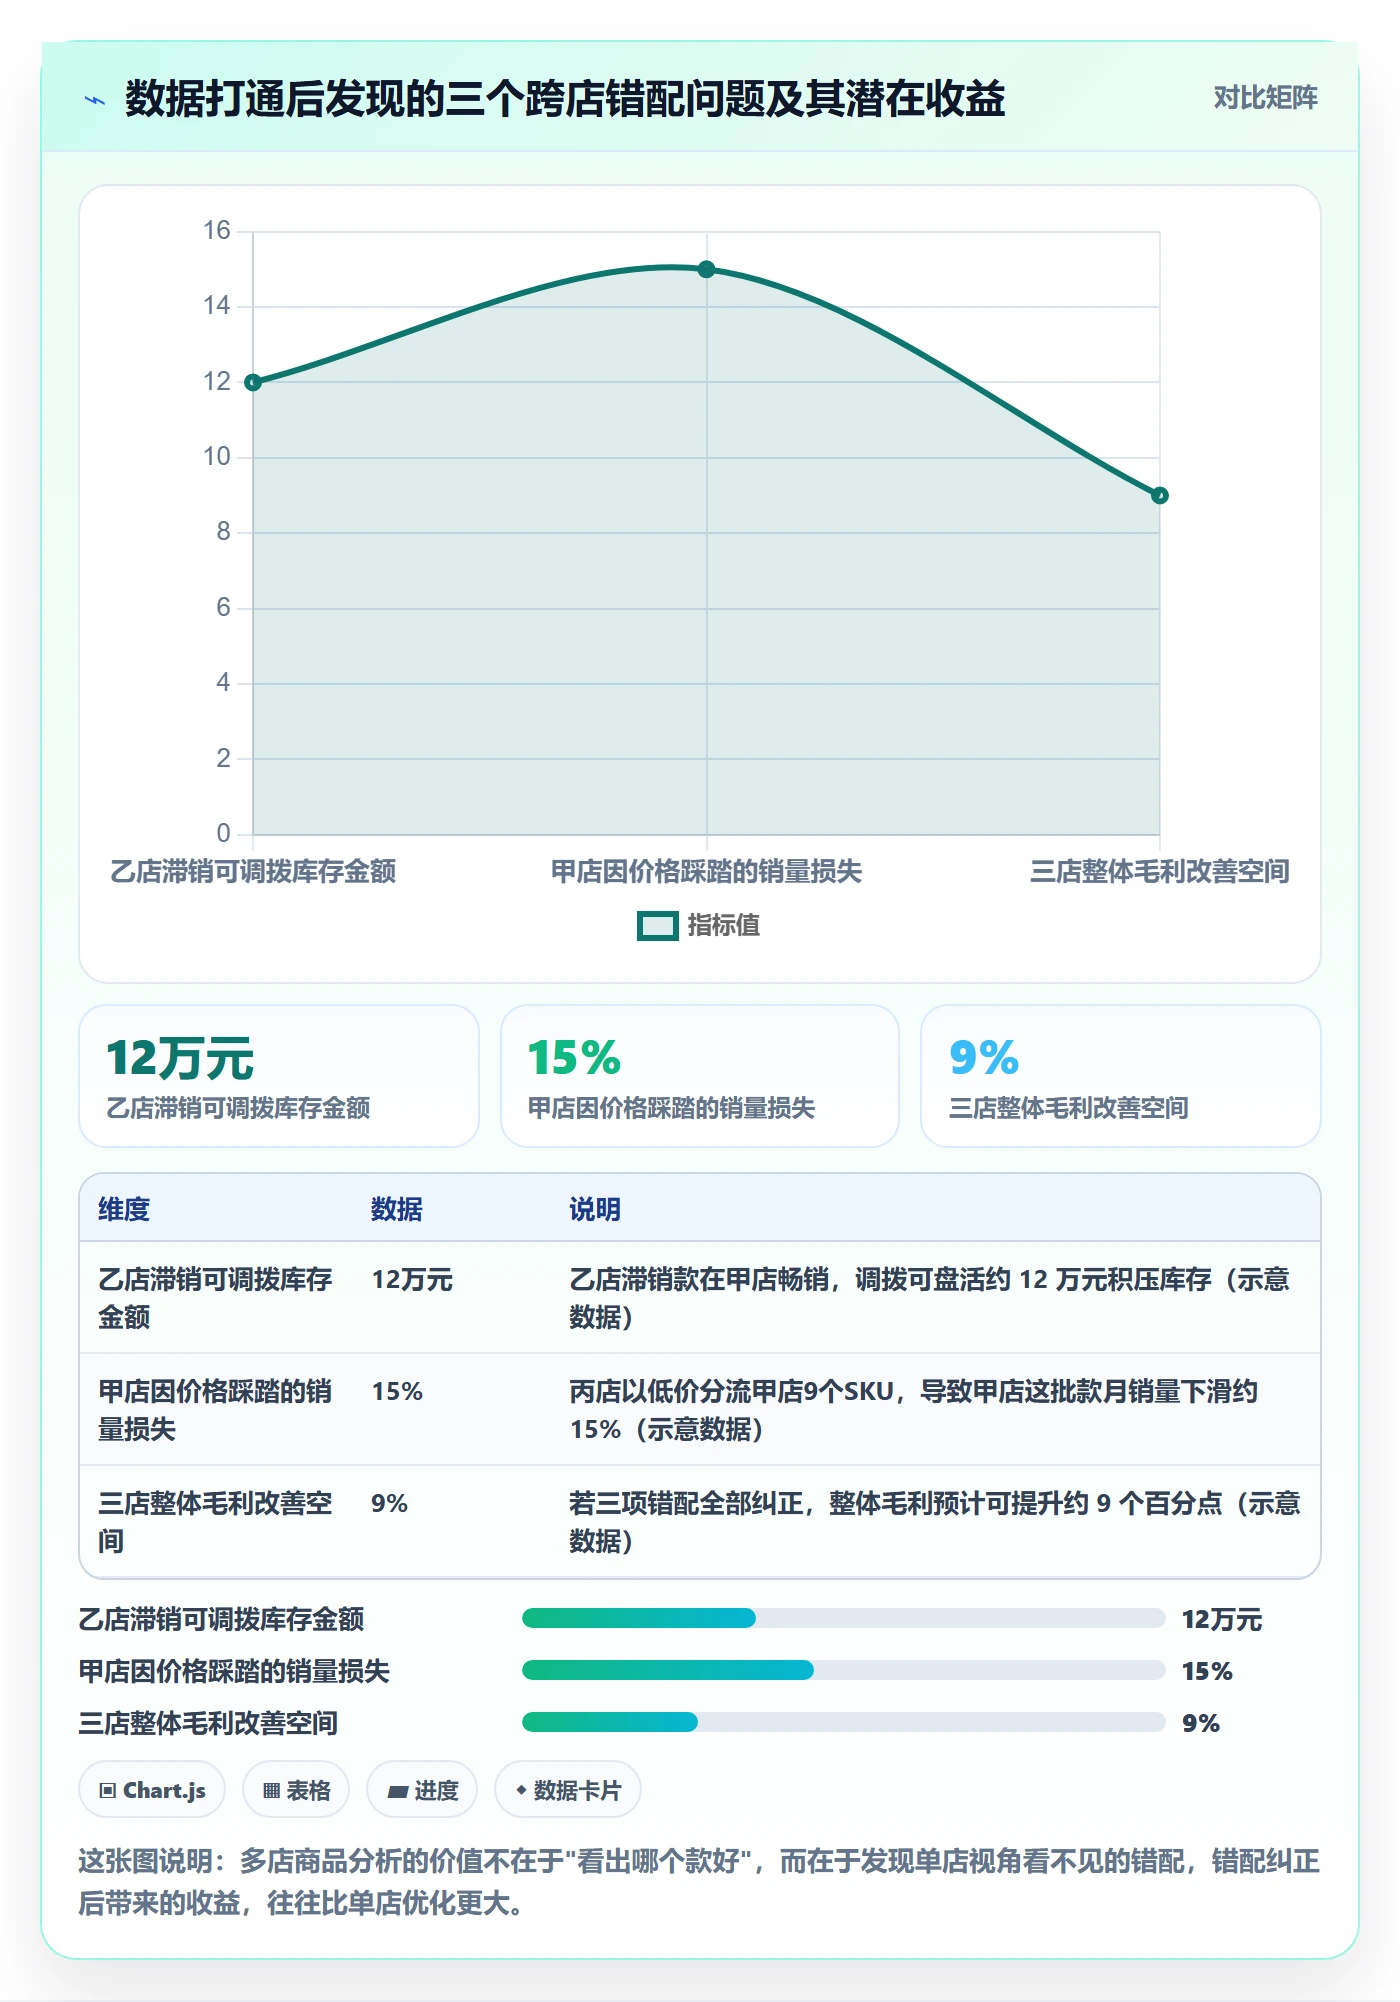Click progress label 三店整体毛利改善空间
The image size is (1400, 2002).
[x=208, y=1723]
